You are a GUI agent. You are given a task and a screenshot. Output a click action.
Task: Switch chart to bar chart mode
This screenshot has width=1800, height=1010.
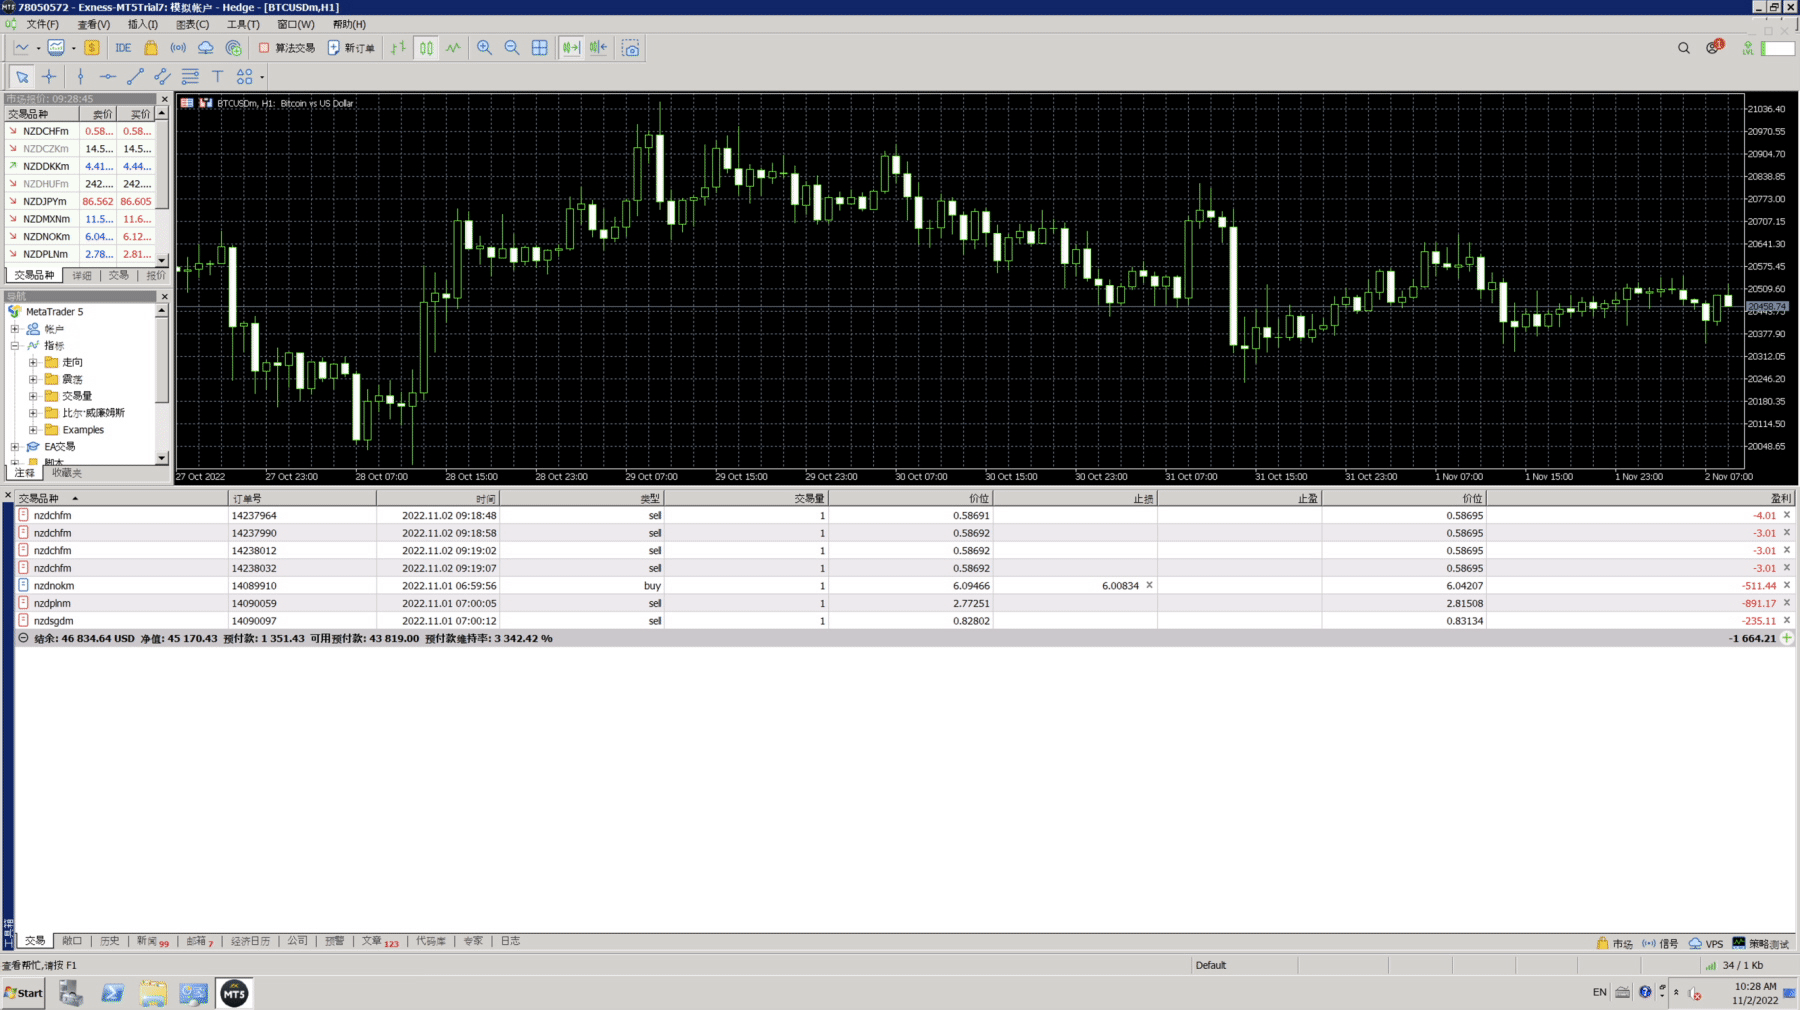[x=398, y=48]
